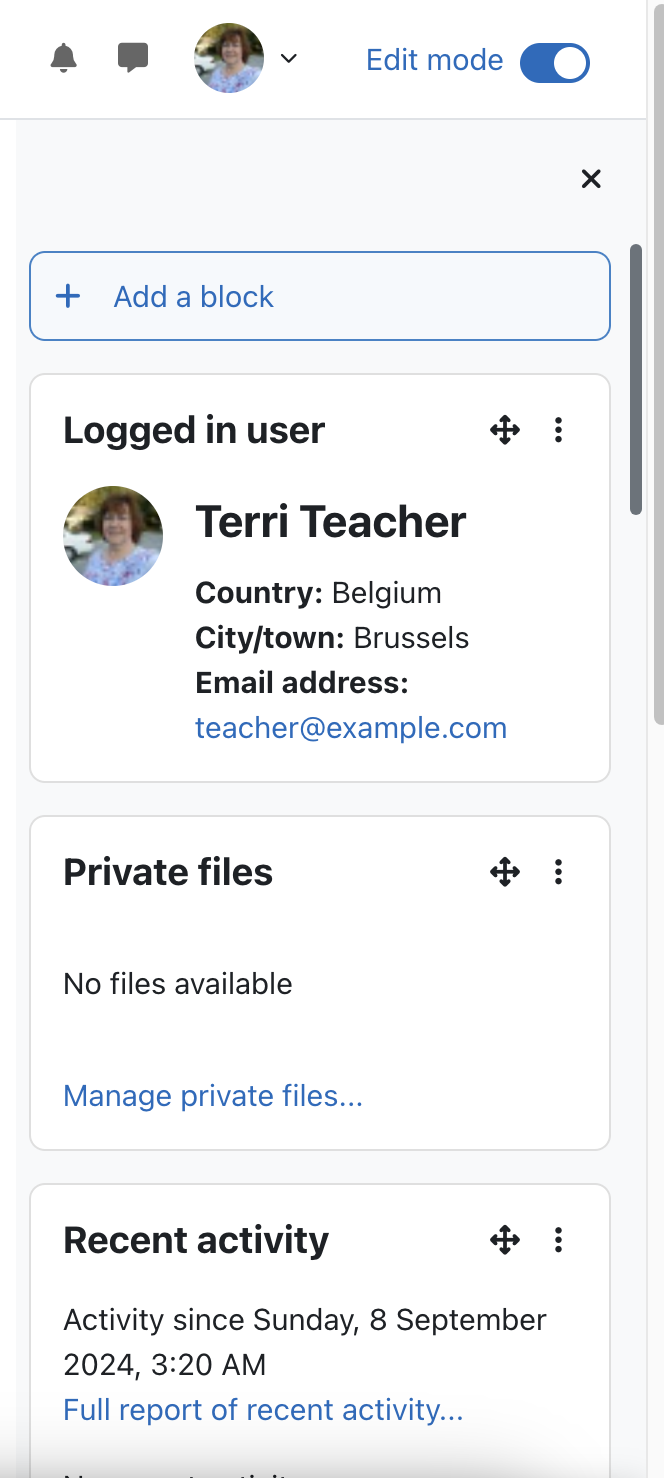This screenshot has height=1478, width=664.
Task: Open the Private files block actions menu
Action: [x=558, y=872]
